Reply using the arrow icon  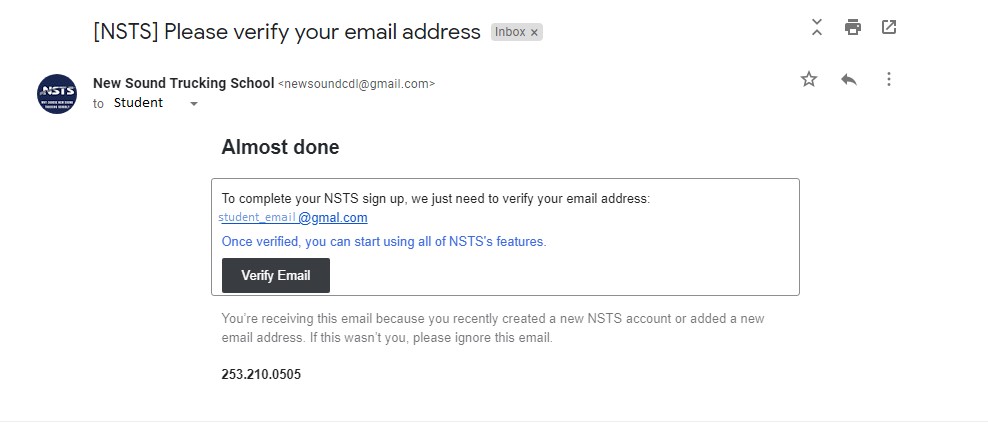click(x=849, y=79)
